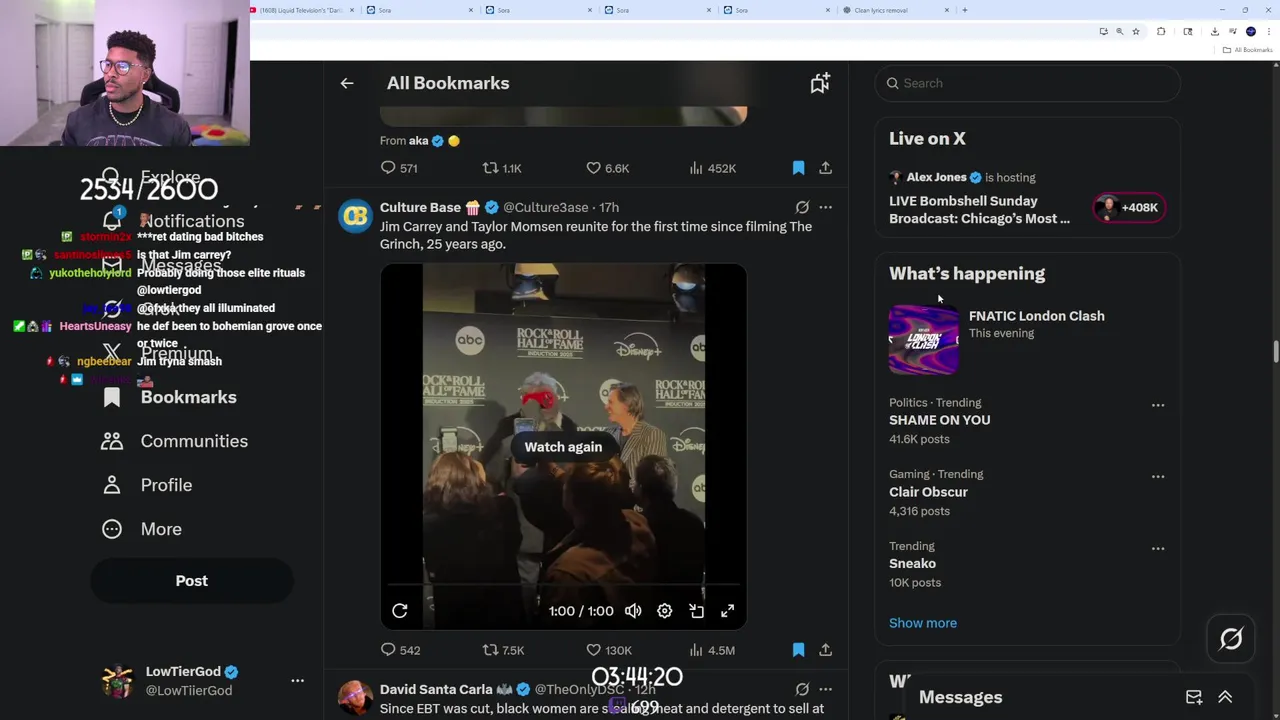The image size is (1280, 720).
Task: Click Show more under trends
Action: pyautogui.click(x=923, y=623)
